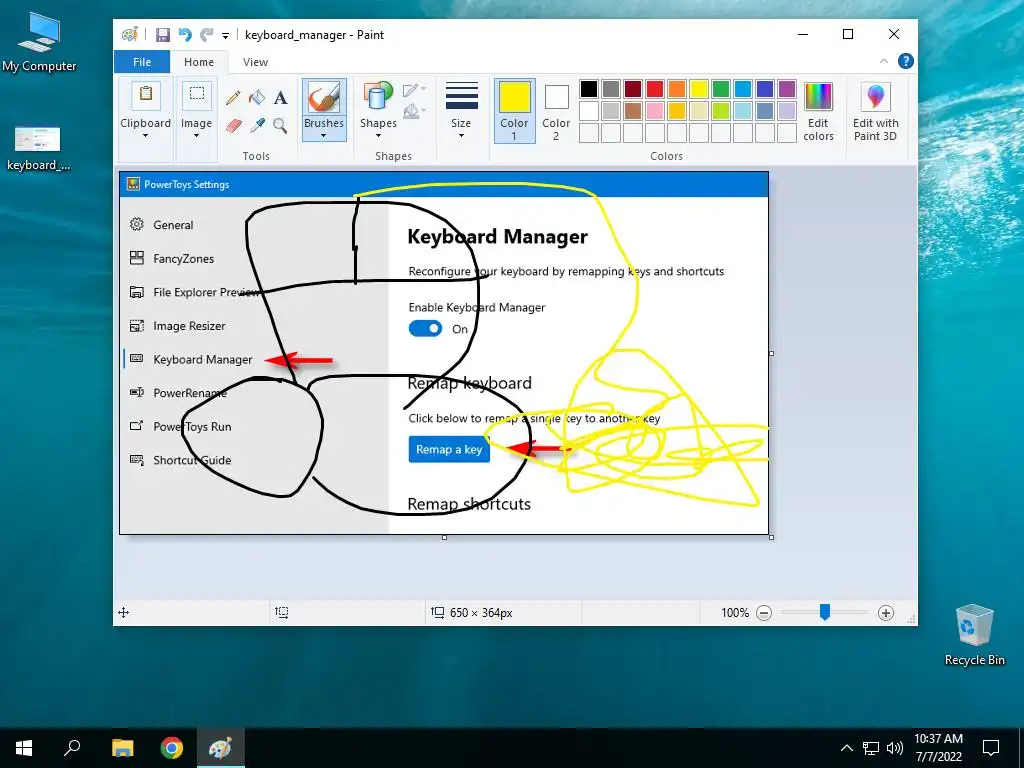This screenshot has height=768, width=1024.
Task: Open the Action Center notifications icon
Action: click(991, 748)
